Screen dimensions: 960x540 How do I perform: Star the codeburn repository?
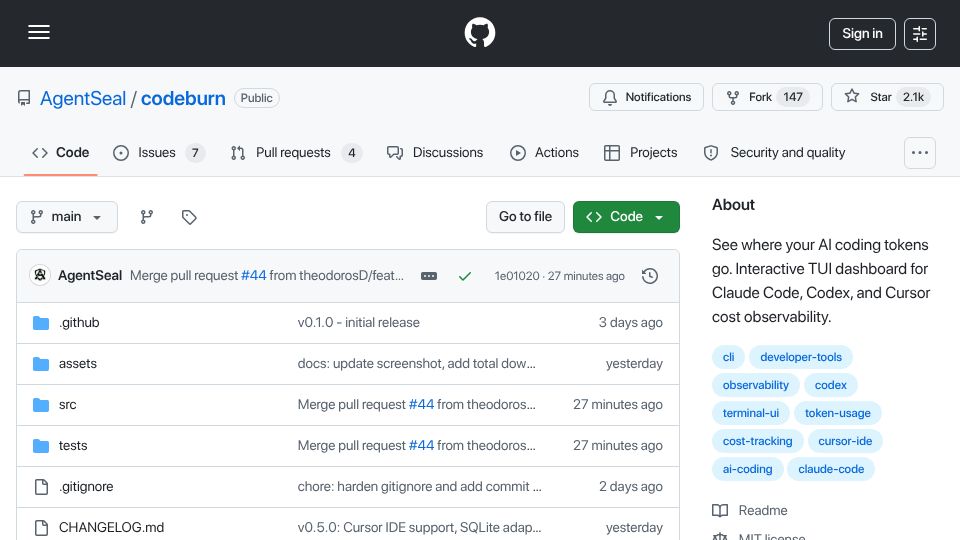887,97
